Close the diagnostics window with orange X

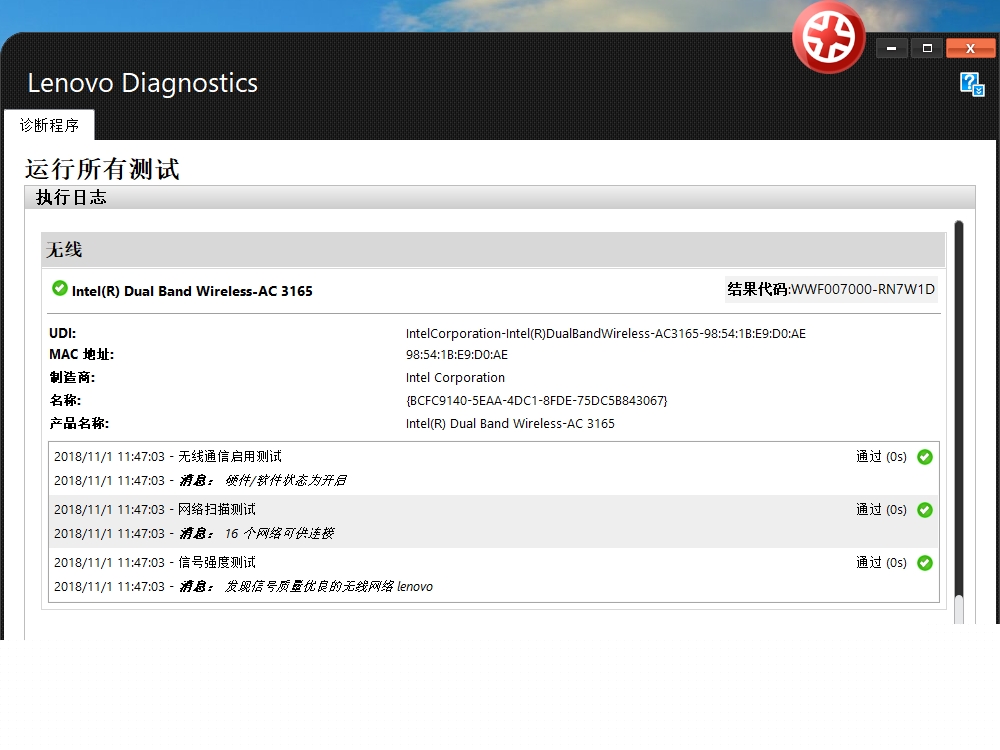970,48
